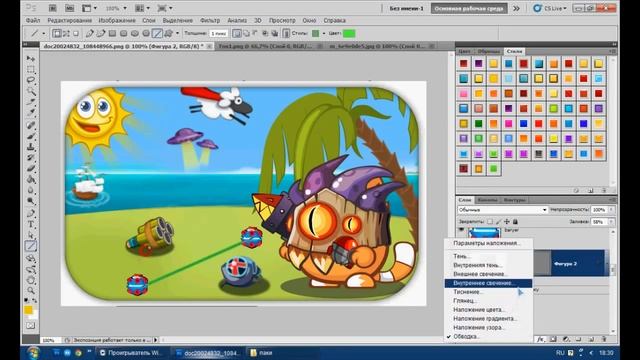Delete layer with trash icon
This screenshot has height=360, width=640.
click(x=604, y=339)
